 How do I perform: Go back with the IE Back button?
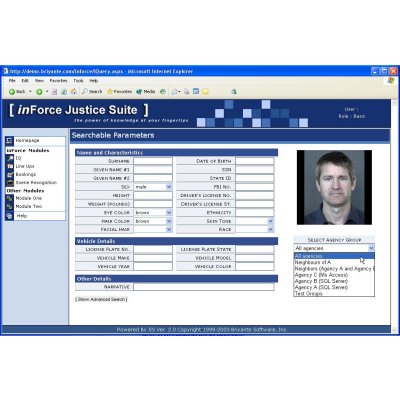click(x=17, y=91)
